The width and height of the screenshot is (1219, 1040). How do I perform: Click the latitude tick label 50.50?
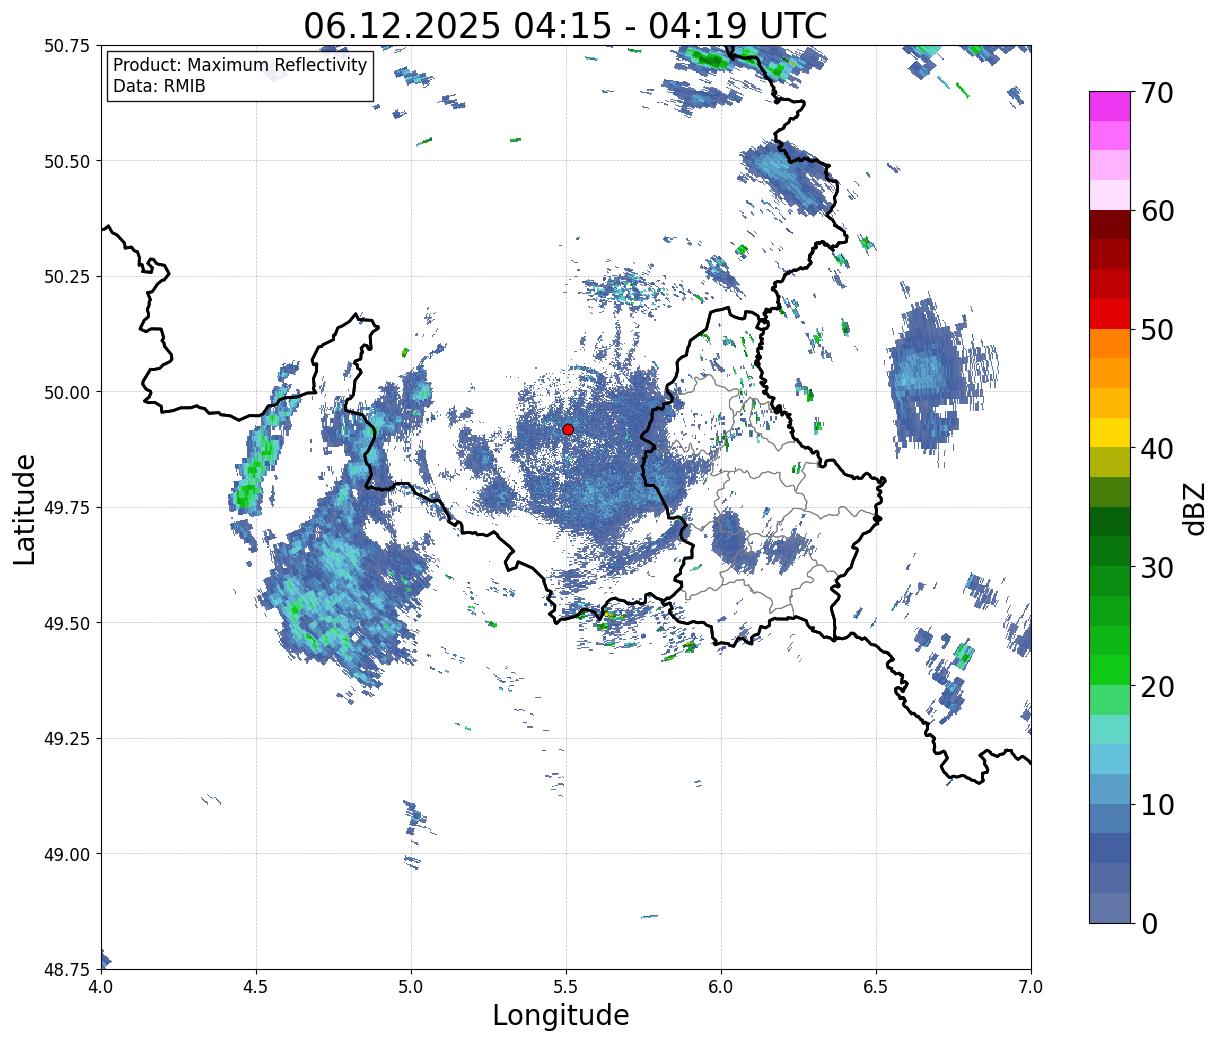click(x=67, y=161)
